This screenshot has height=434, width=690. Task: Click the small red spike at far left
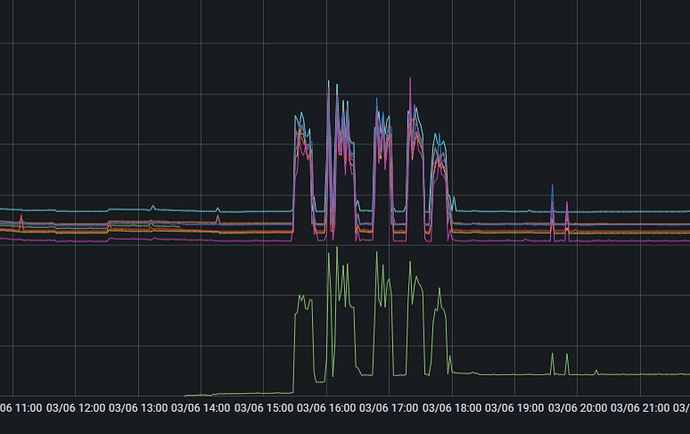click(21, 217)
